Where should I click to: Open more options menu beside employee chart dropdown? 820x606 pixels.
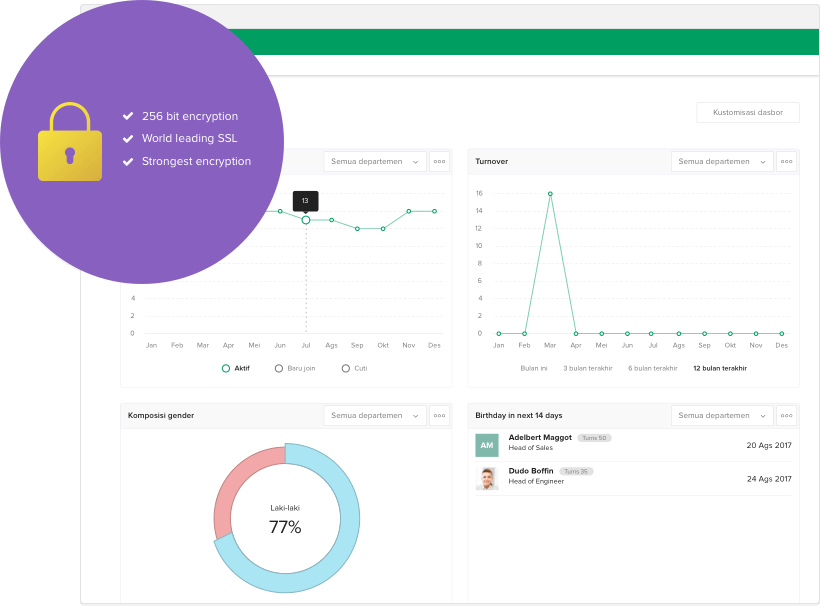[439, 162]
